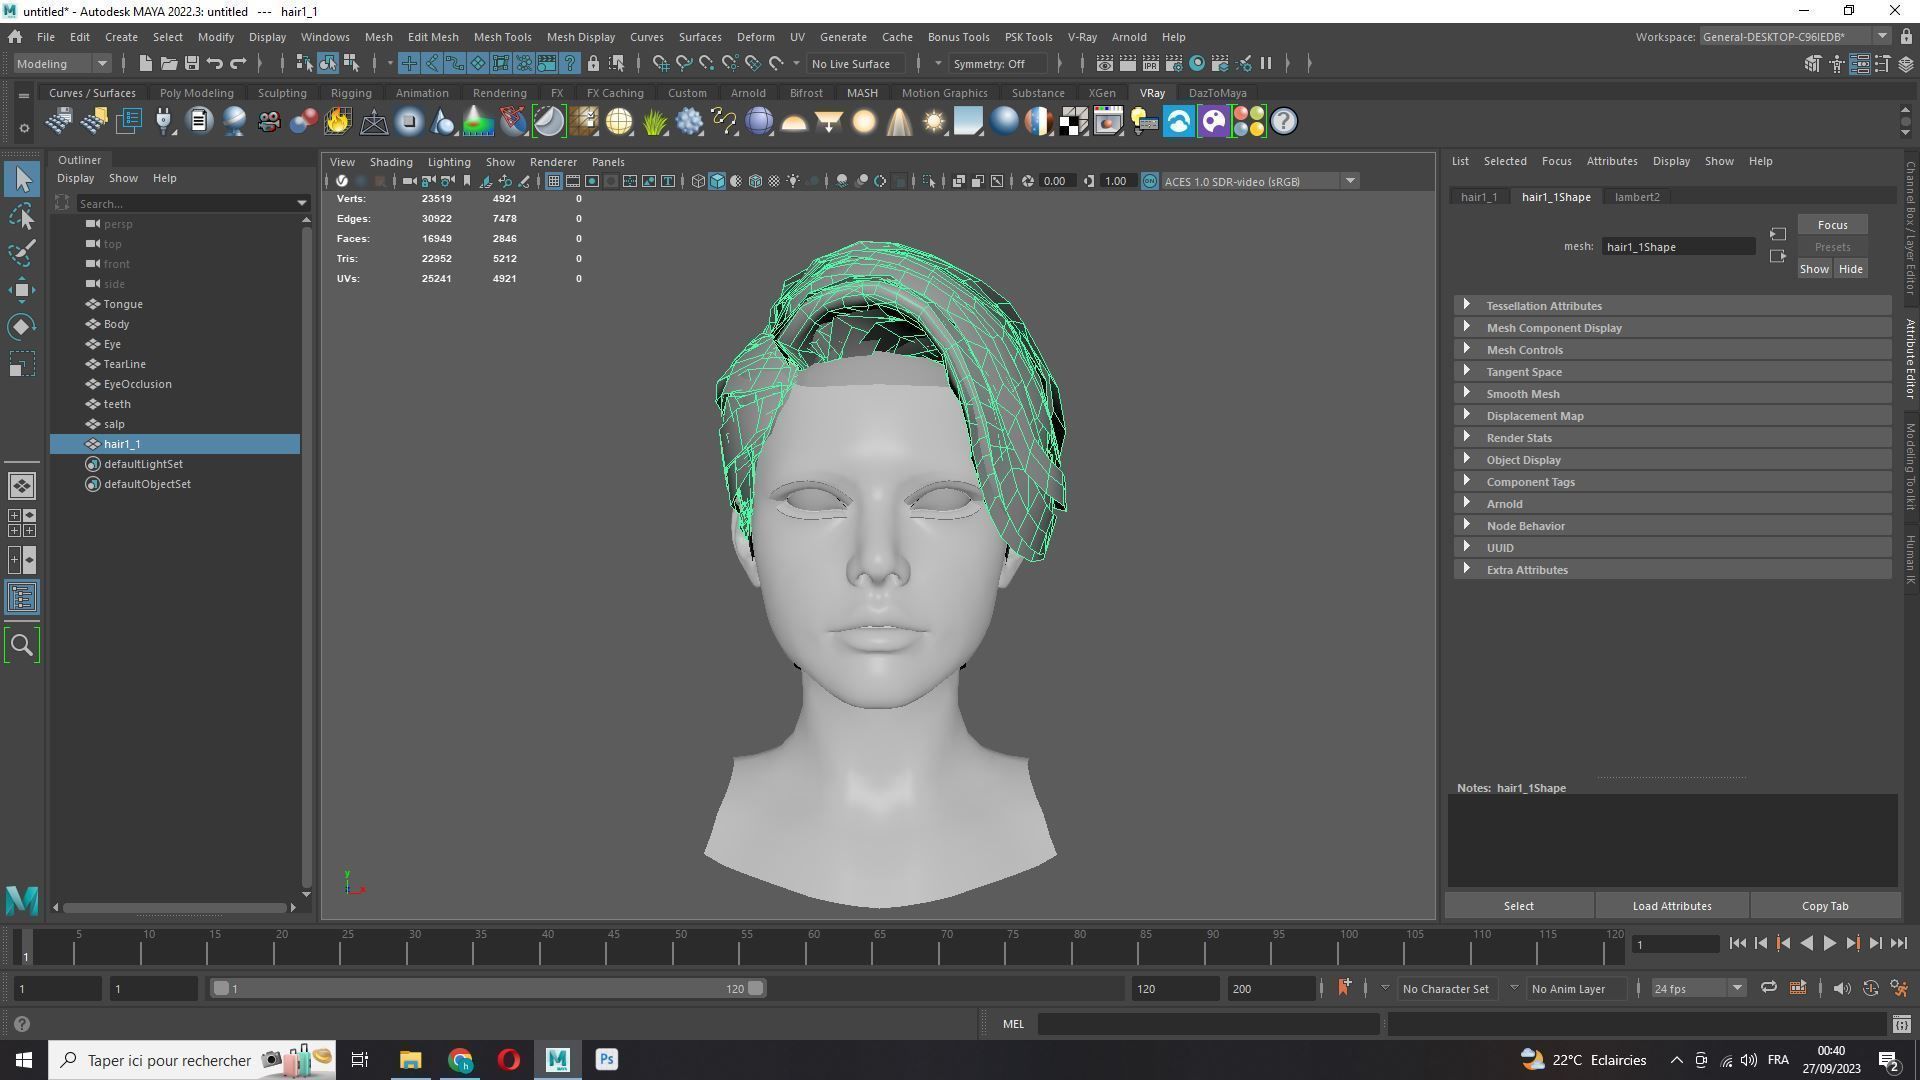Screen dimensions: 1920x1080
Task: Click the Open Scene folder icon
Action: (169, 64)
